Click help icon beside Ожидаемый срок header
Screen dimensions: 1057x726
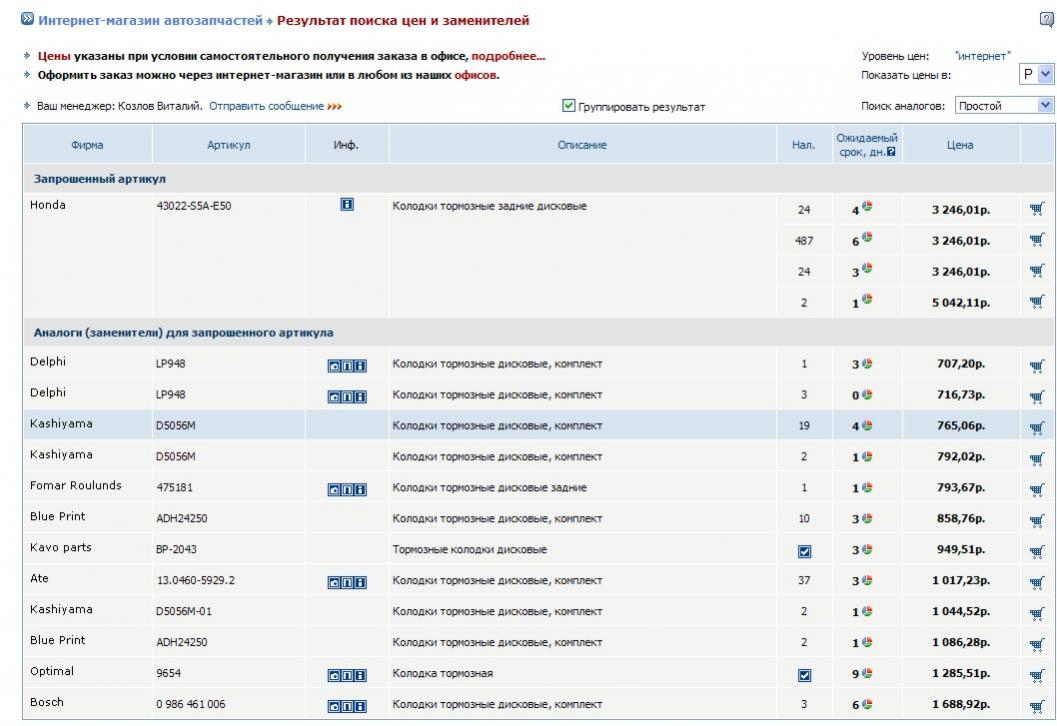click(891, 152)
